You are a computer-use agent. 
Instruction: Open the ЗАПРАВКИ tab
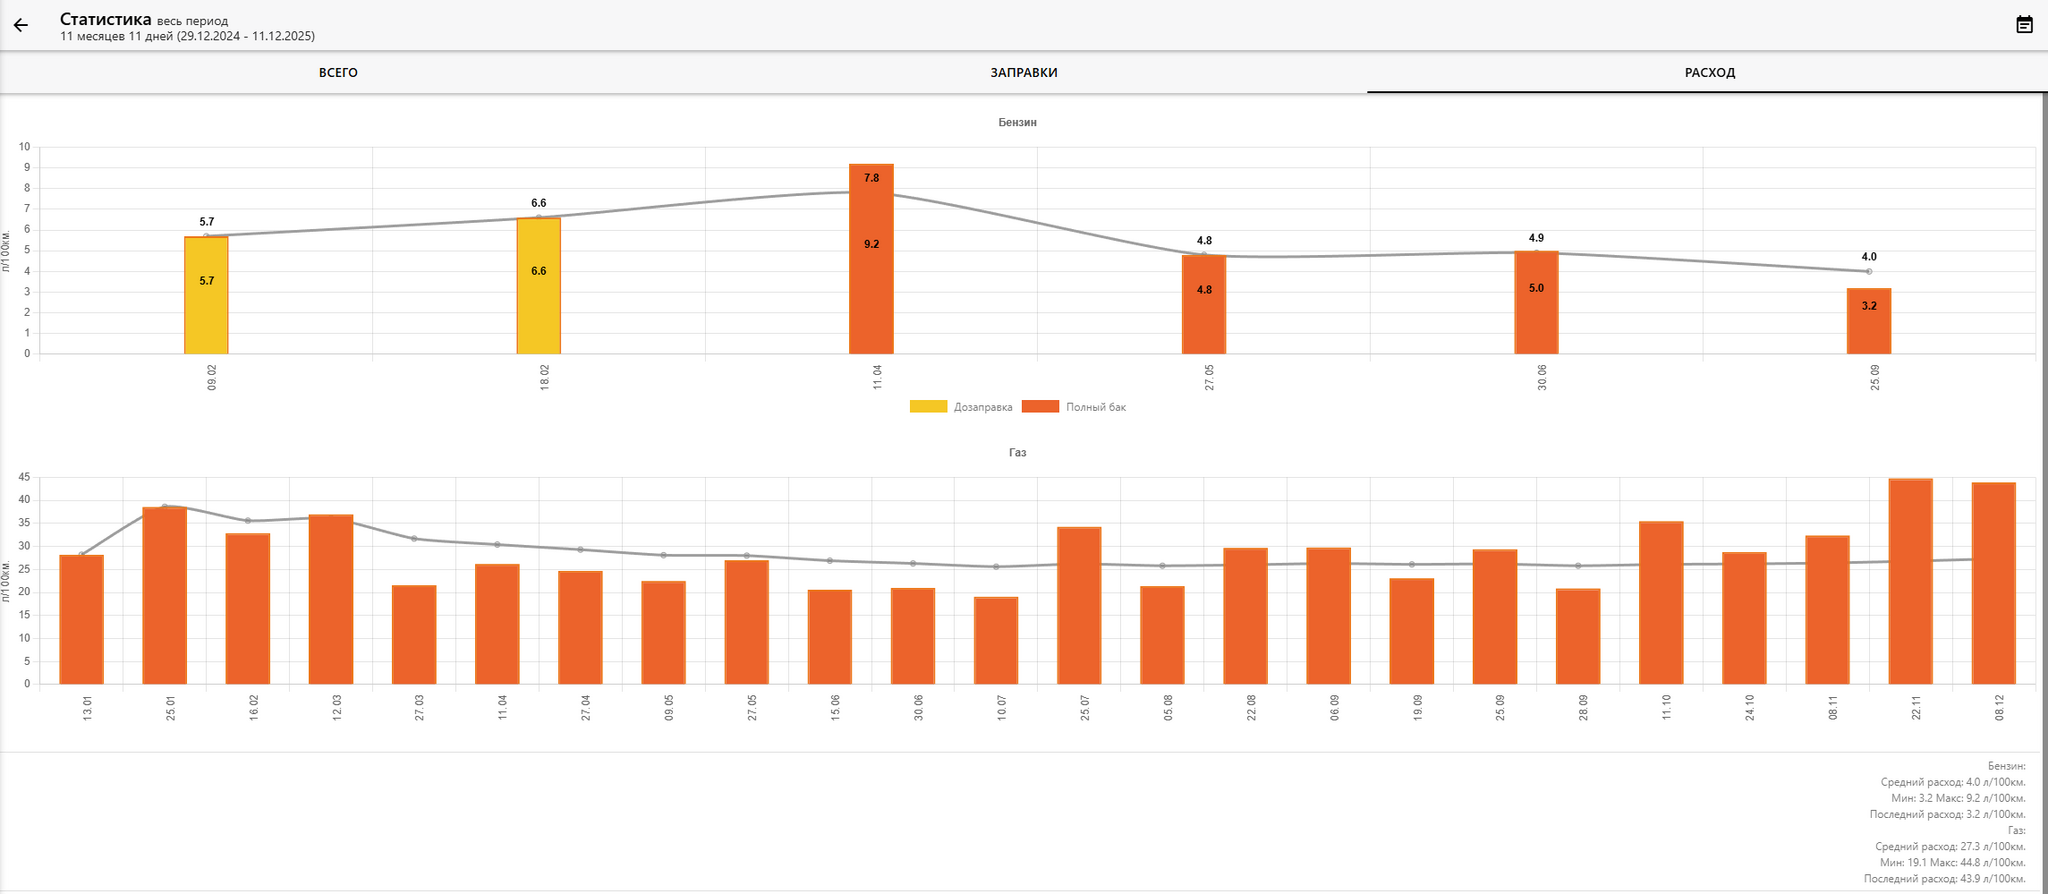click(1024, 73)
